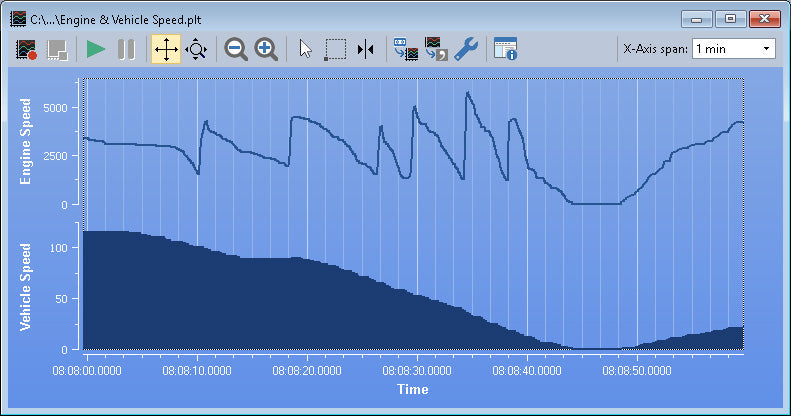Select the zoom-pan magnifier with arrows tool
791x416 pixels.
[x=196, y=49]
